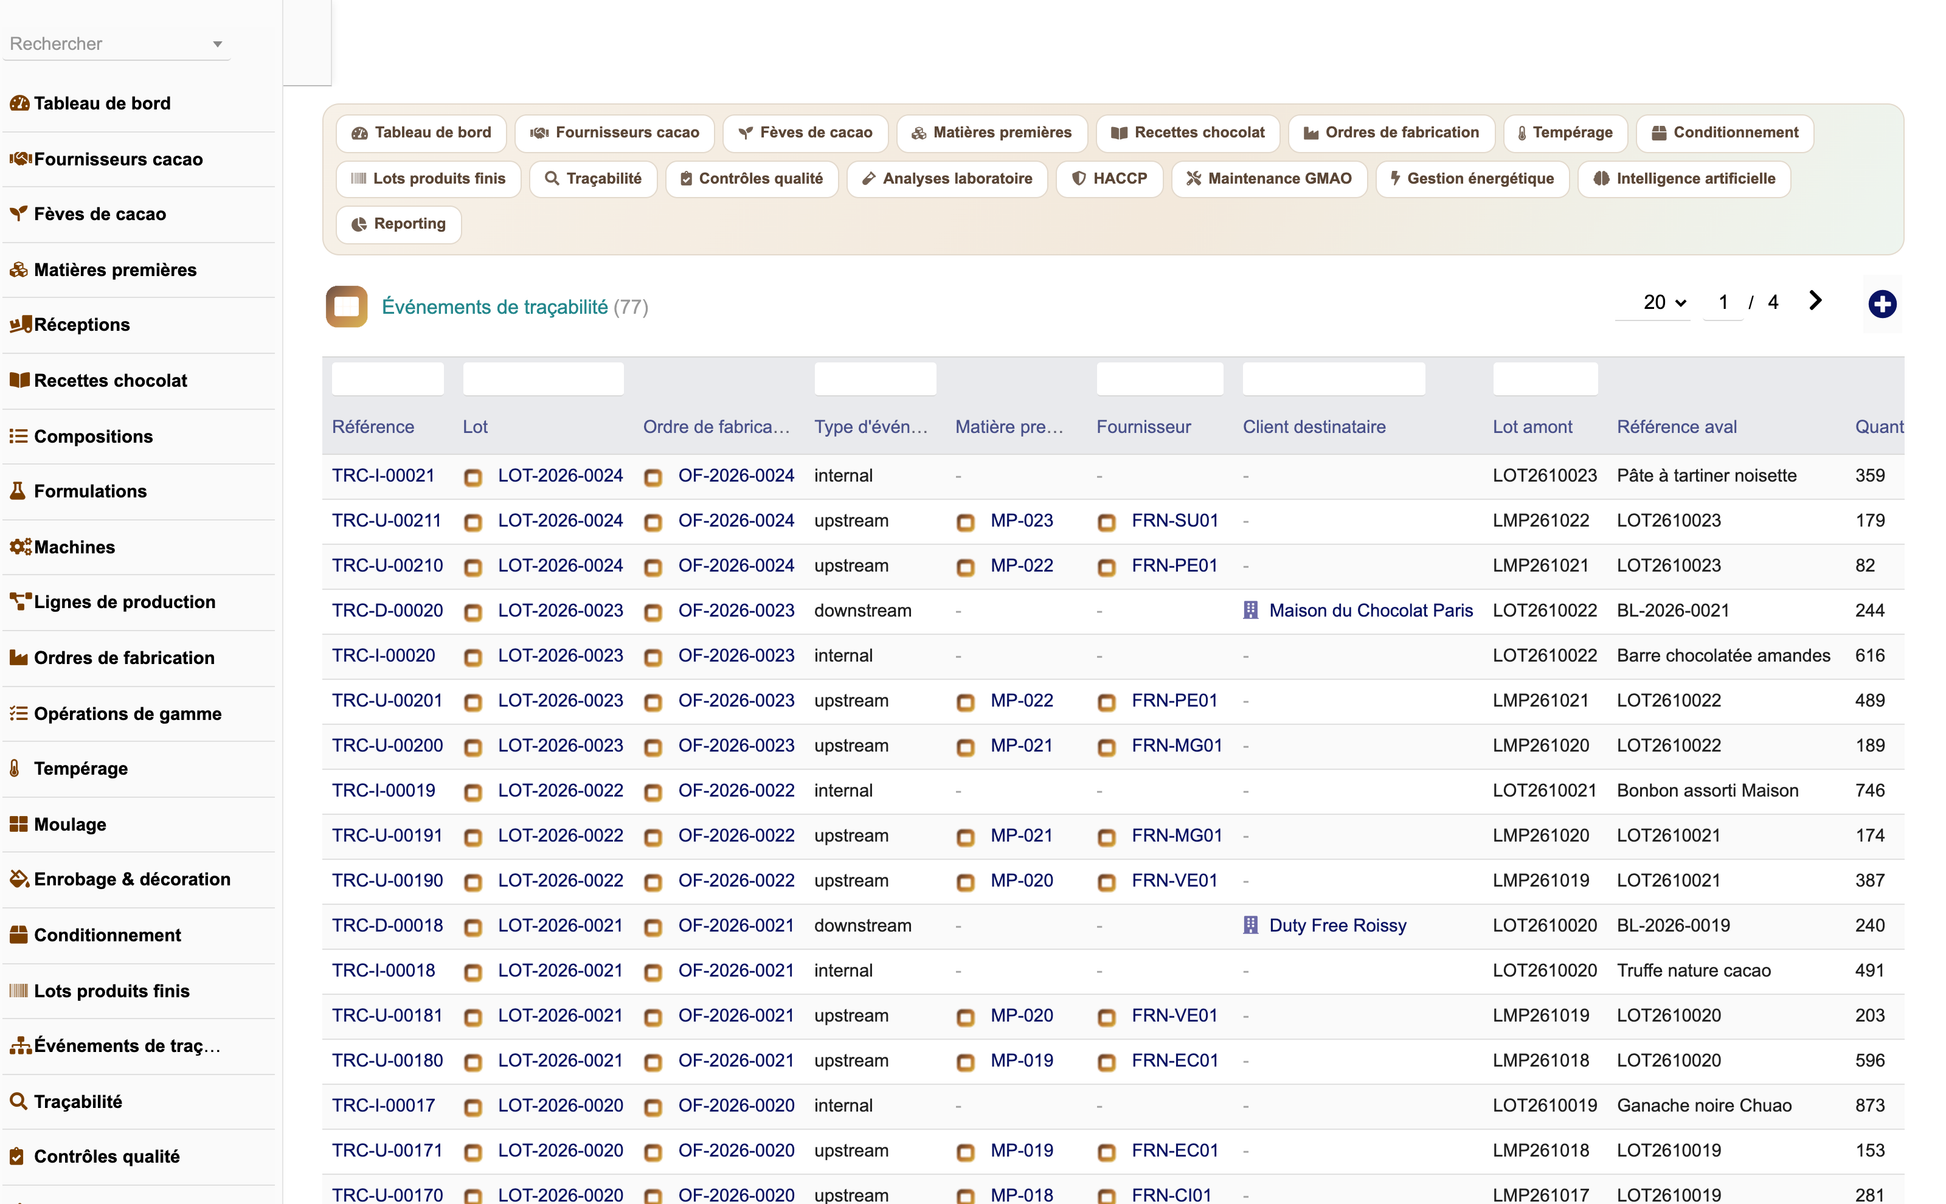1946x1204 pixels.
Task: Open event TRC-I-00021
Action: (383, 476)
